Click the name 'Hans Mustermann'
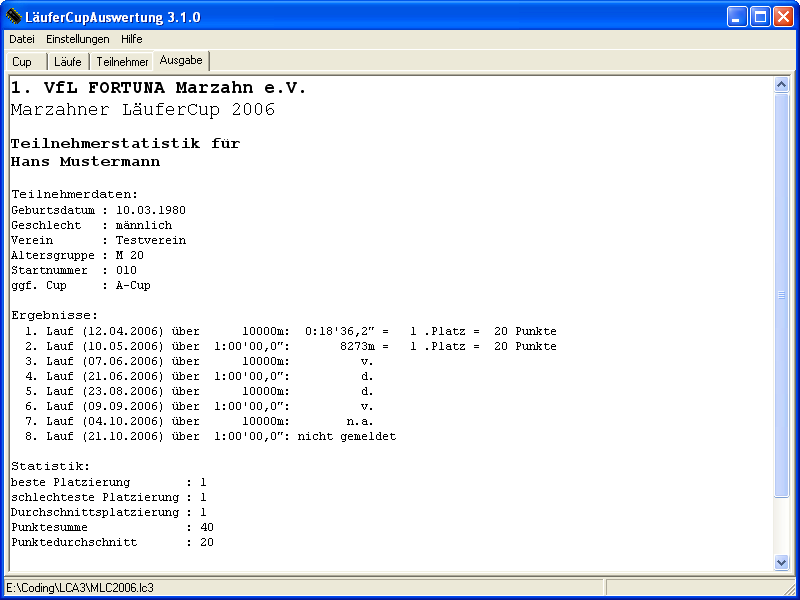Viewport: 800px width, 600px height. (86, 162)
